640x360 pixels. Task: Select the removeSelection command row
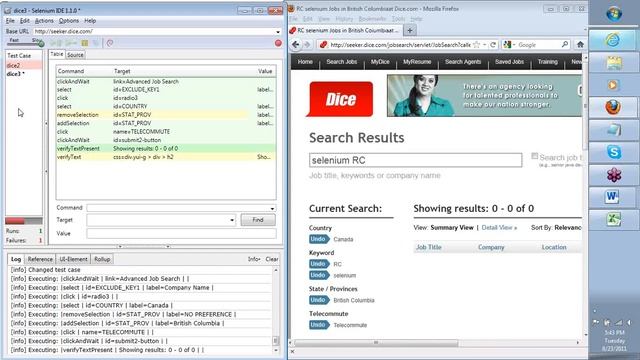[x=166, y=115]
